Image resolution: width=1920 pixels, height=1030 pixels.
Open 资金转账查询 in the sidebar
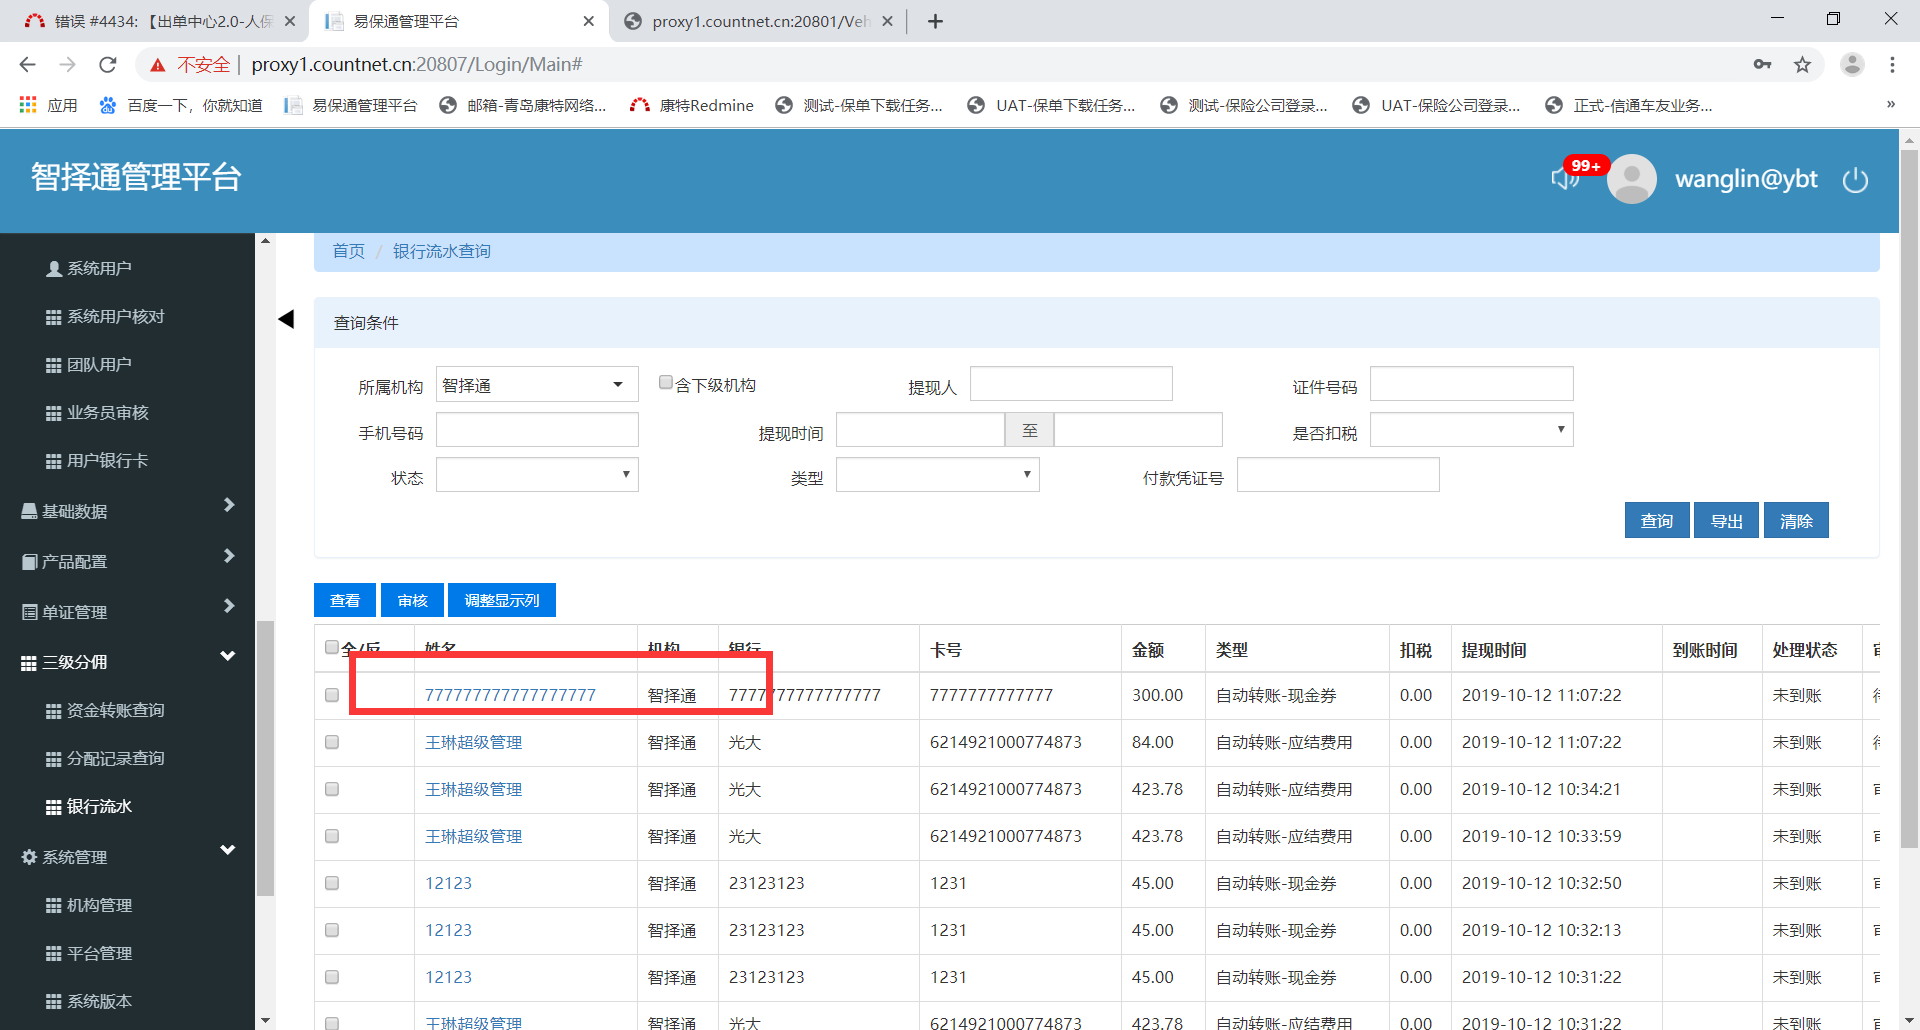115,710
